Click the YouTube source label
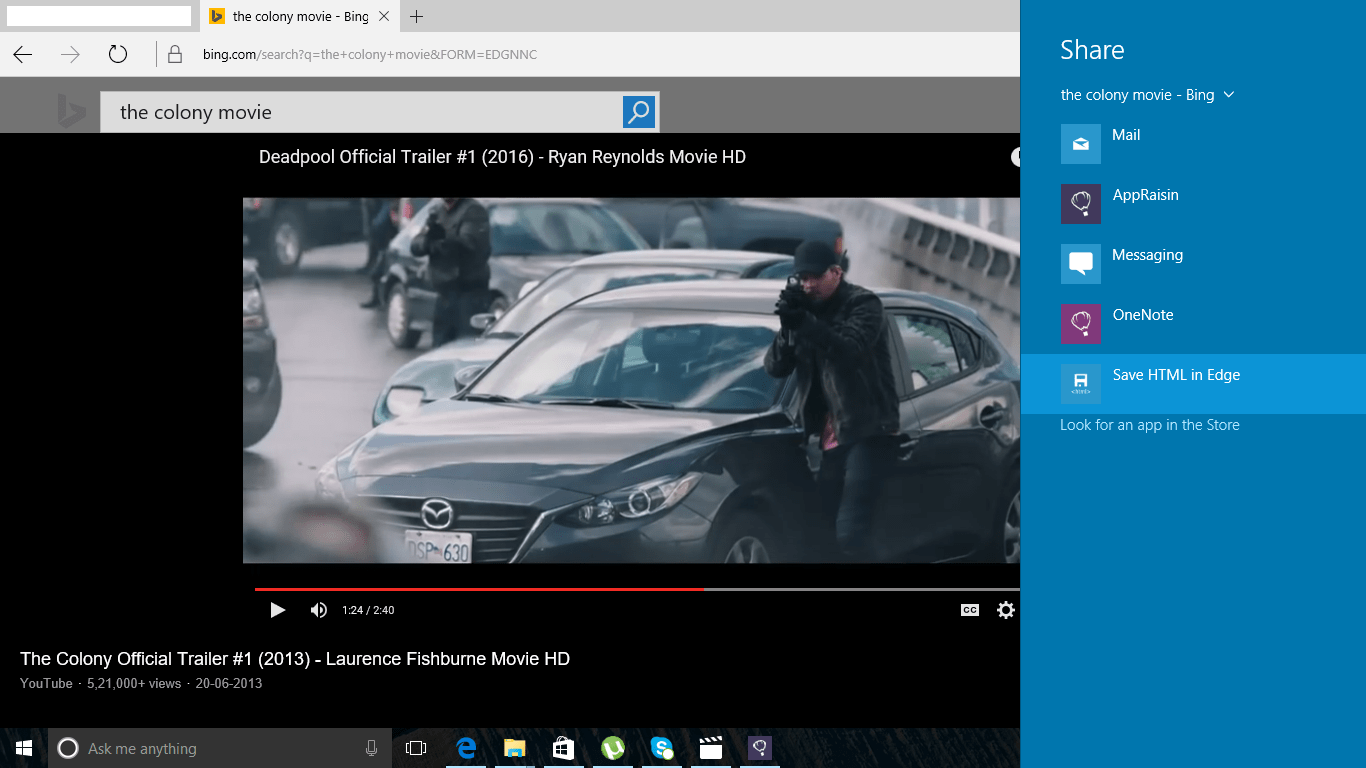This screenshot has height=768, width=1366. (x=46, y=684)
